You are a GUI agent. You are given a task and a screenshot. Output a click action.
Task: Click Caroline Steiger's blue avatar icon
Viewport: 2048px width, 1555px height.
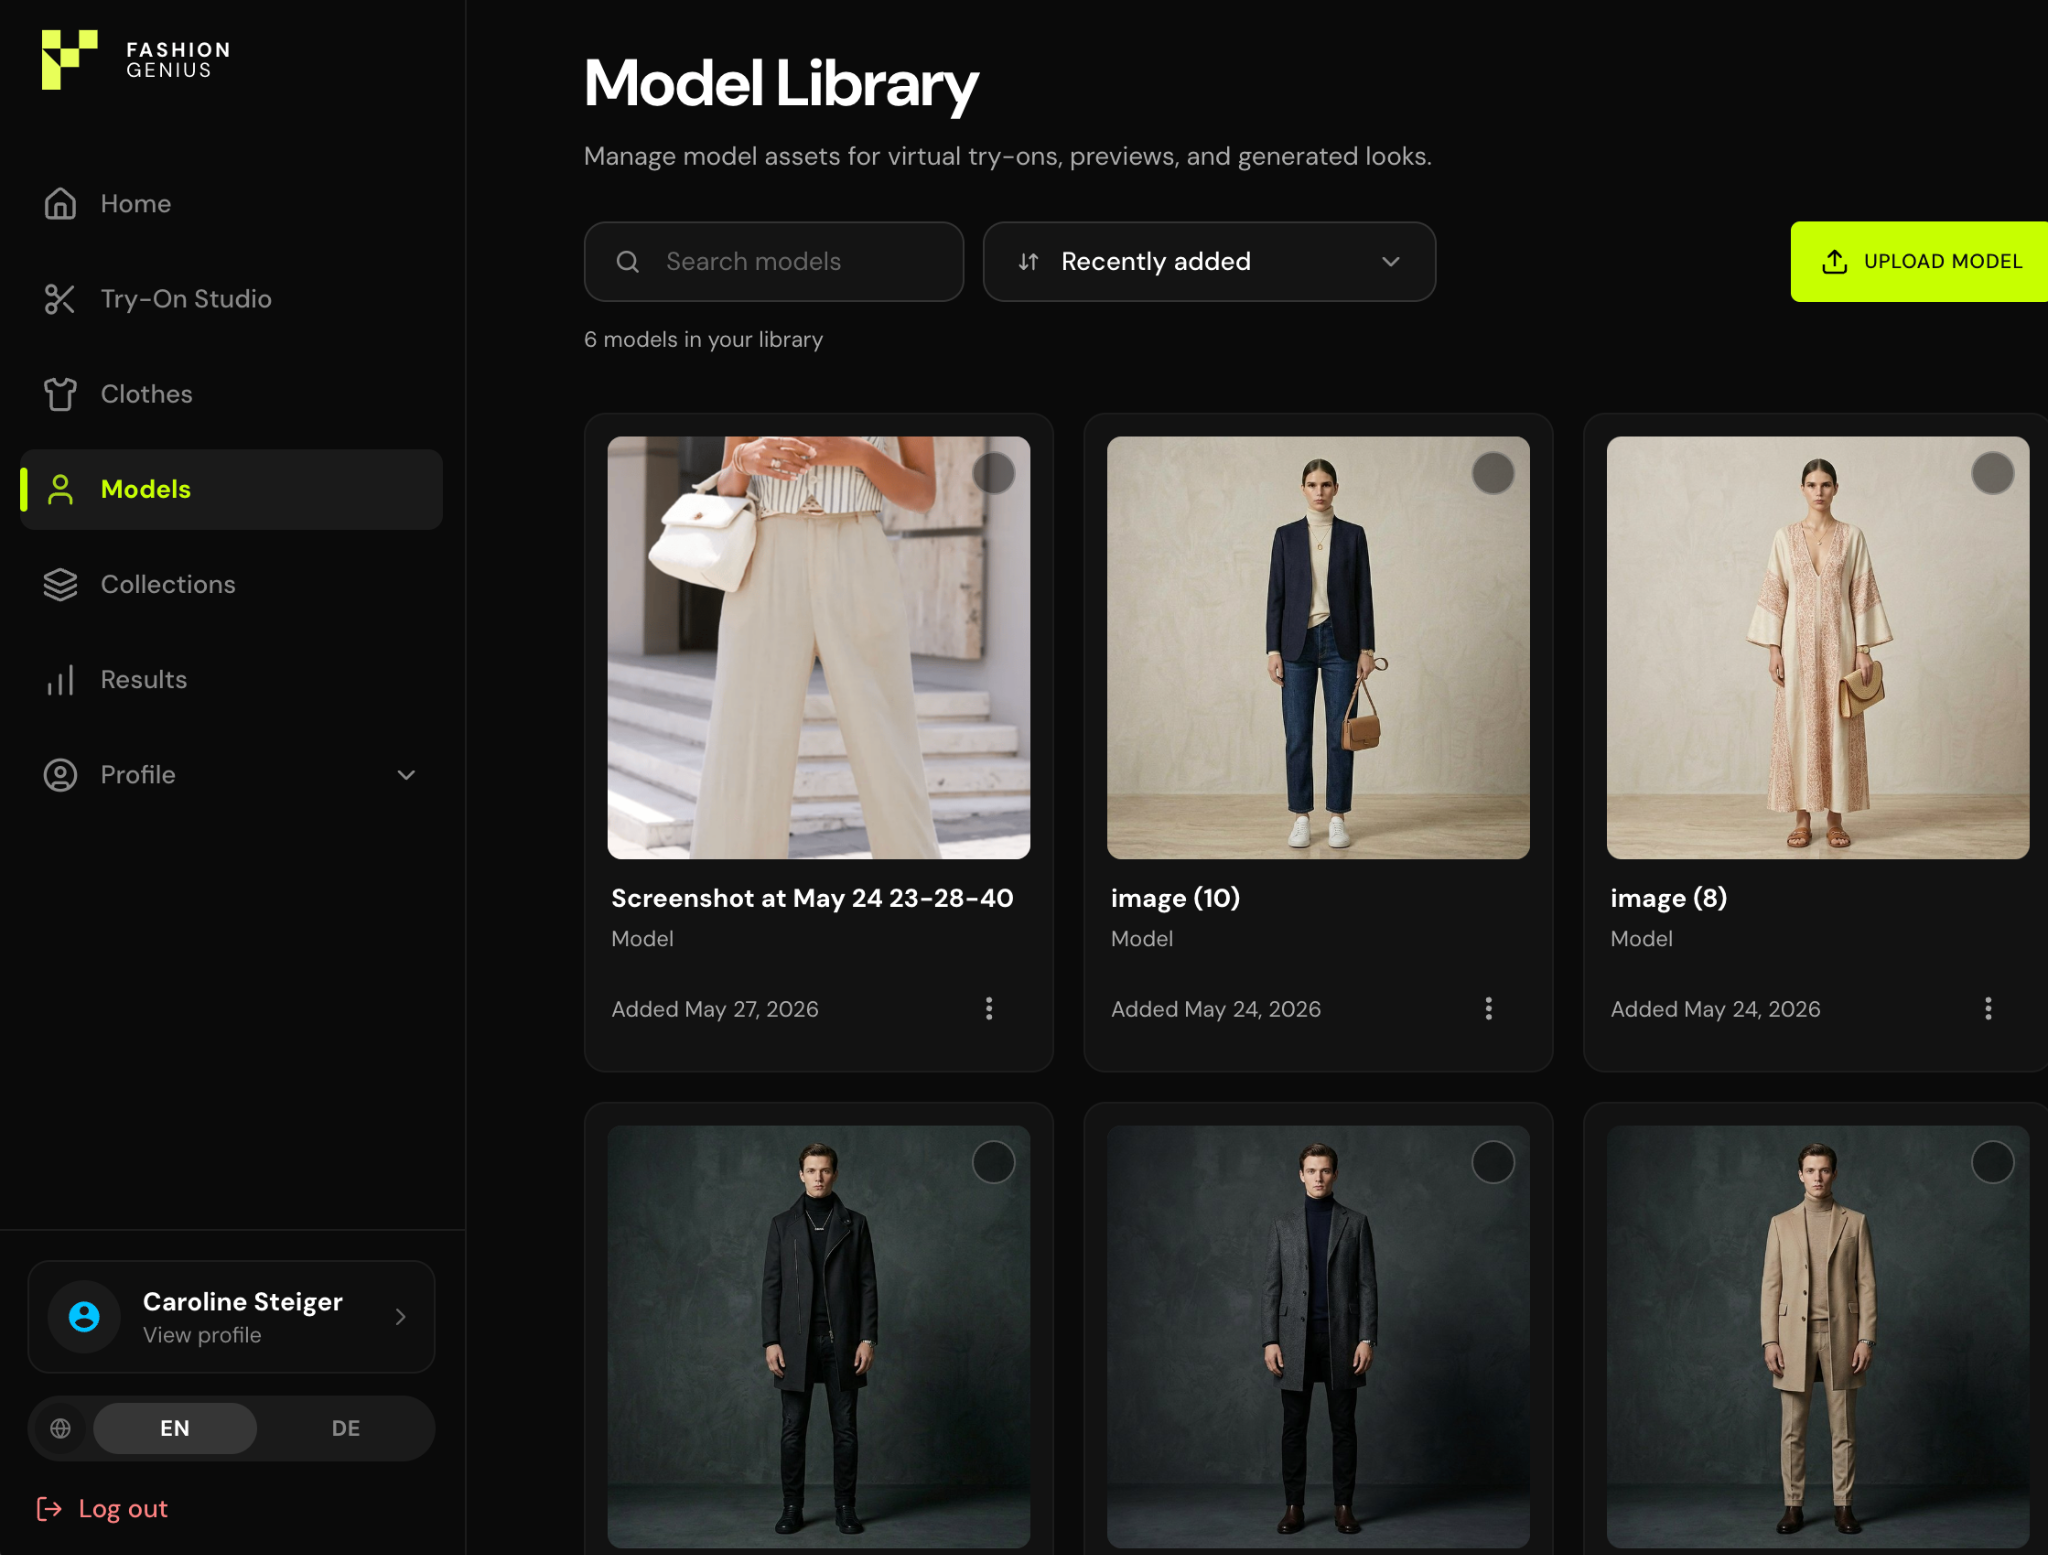[x=84, y=1317]
